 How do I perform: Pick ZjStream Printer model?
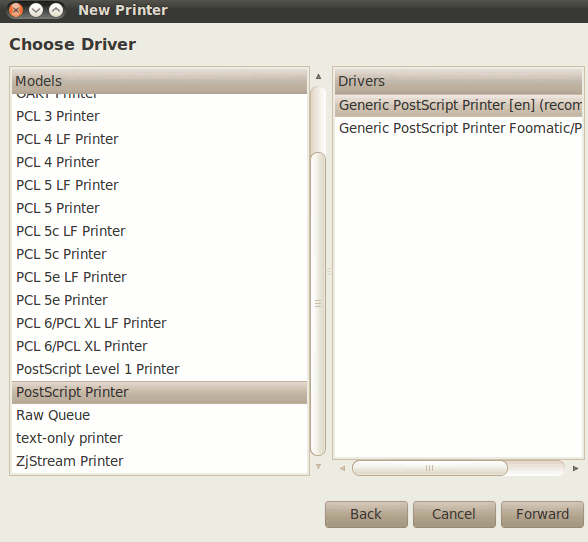pos(159,461)
